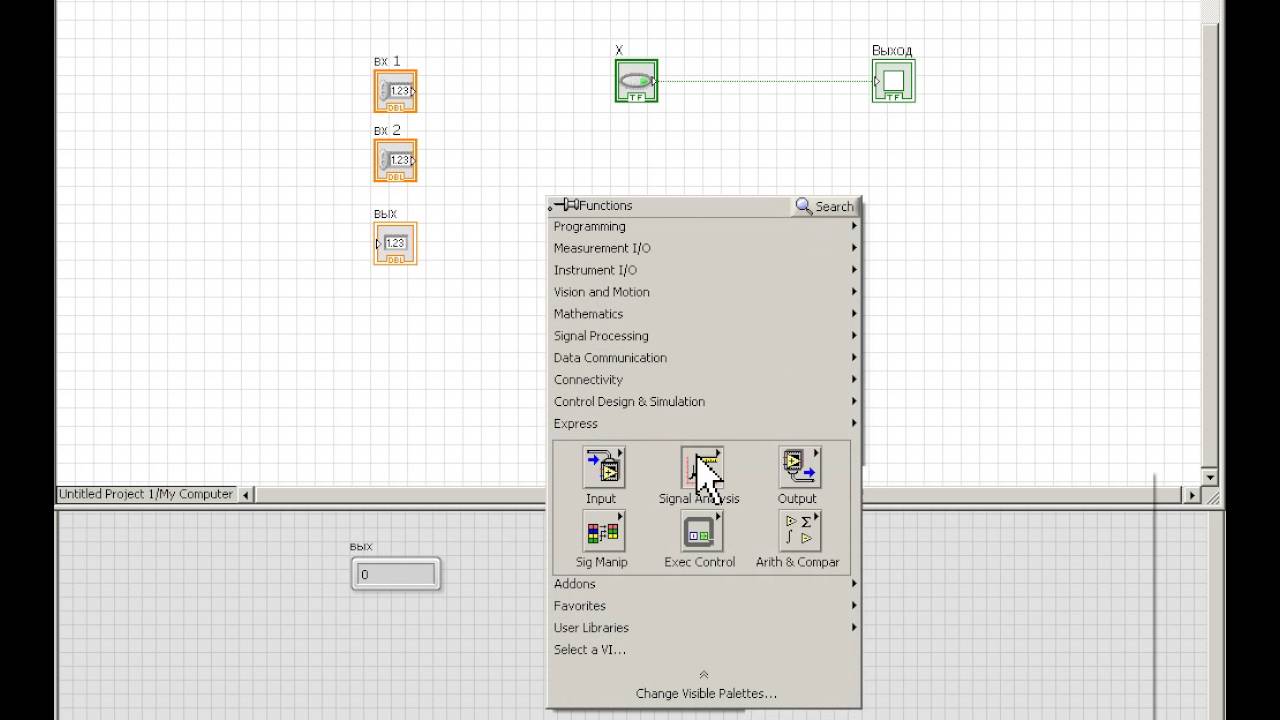The image size is (1280, 720).
Task: Open the Data Communication category
Action: tap(705, 358)
